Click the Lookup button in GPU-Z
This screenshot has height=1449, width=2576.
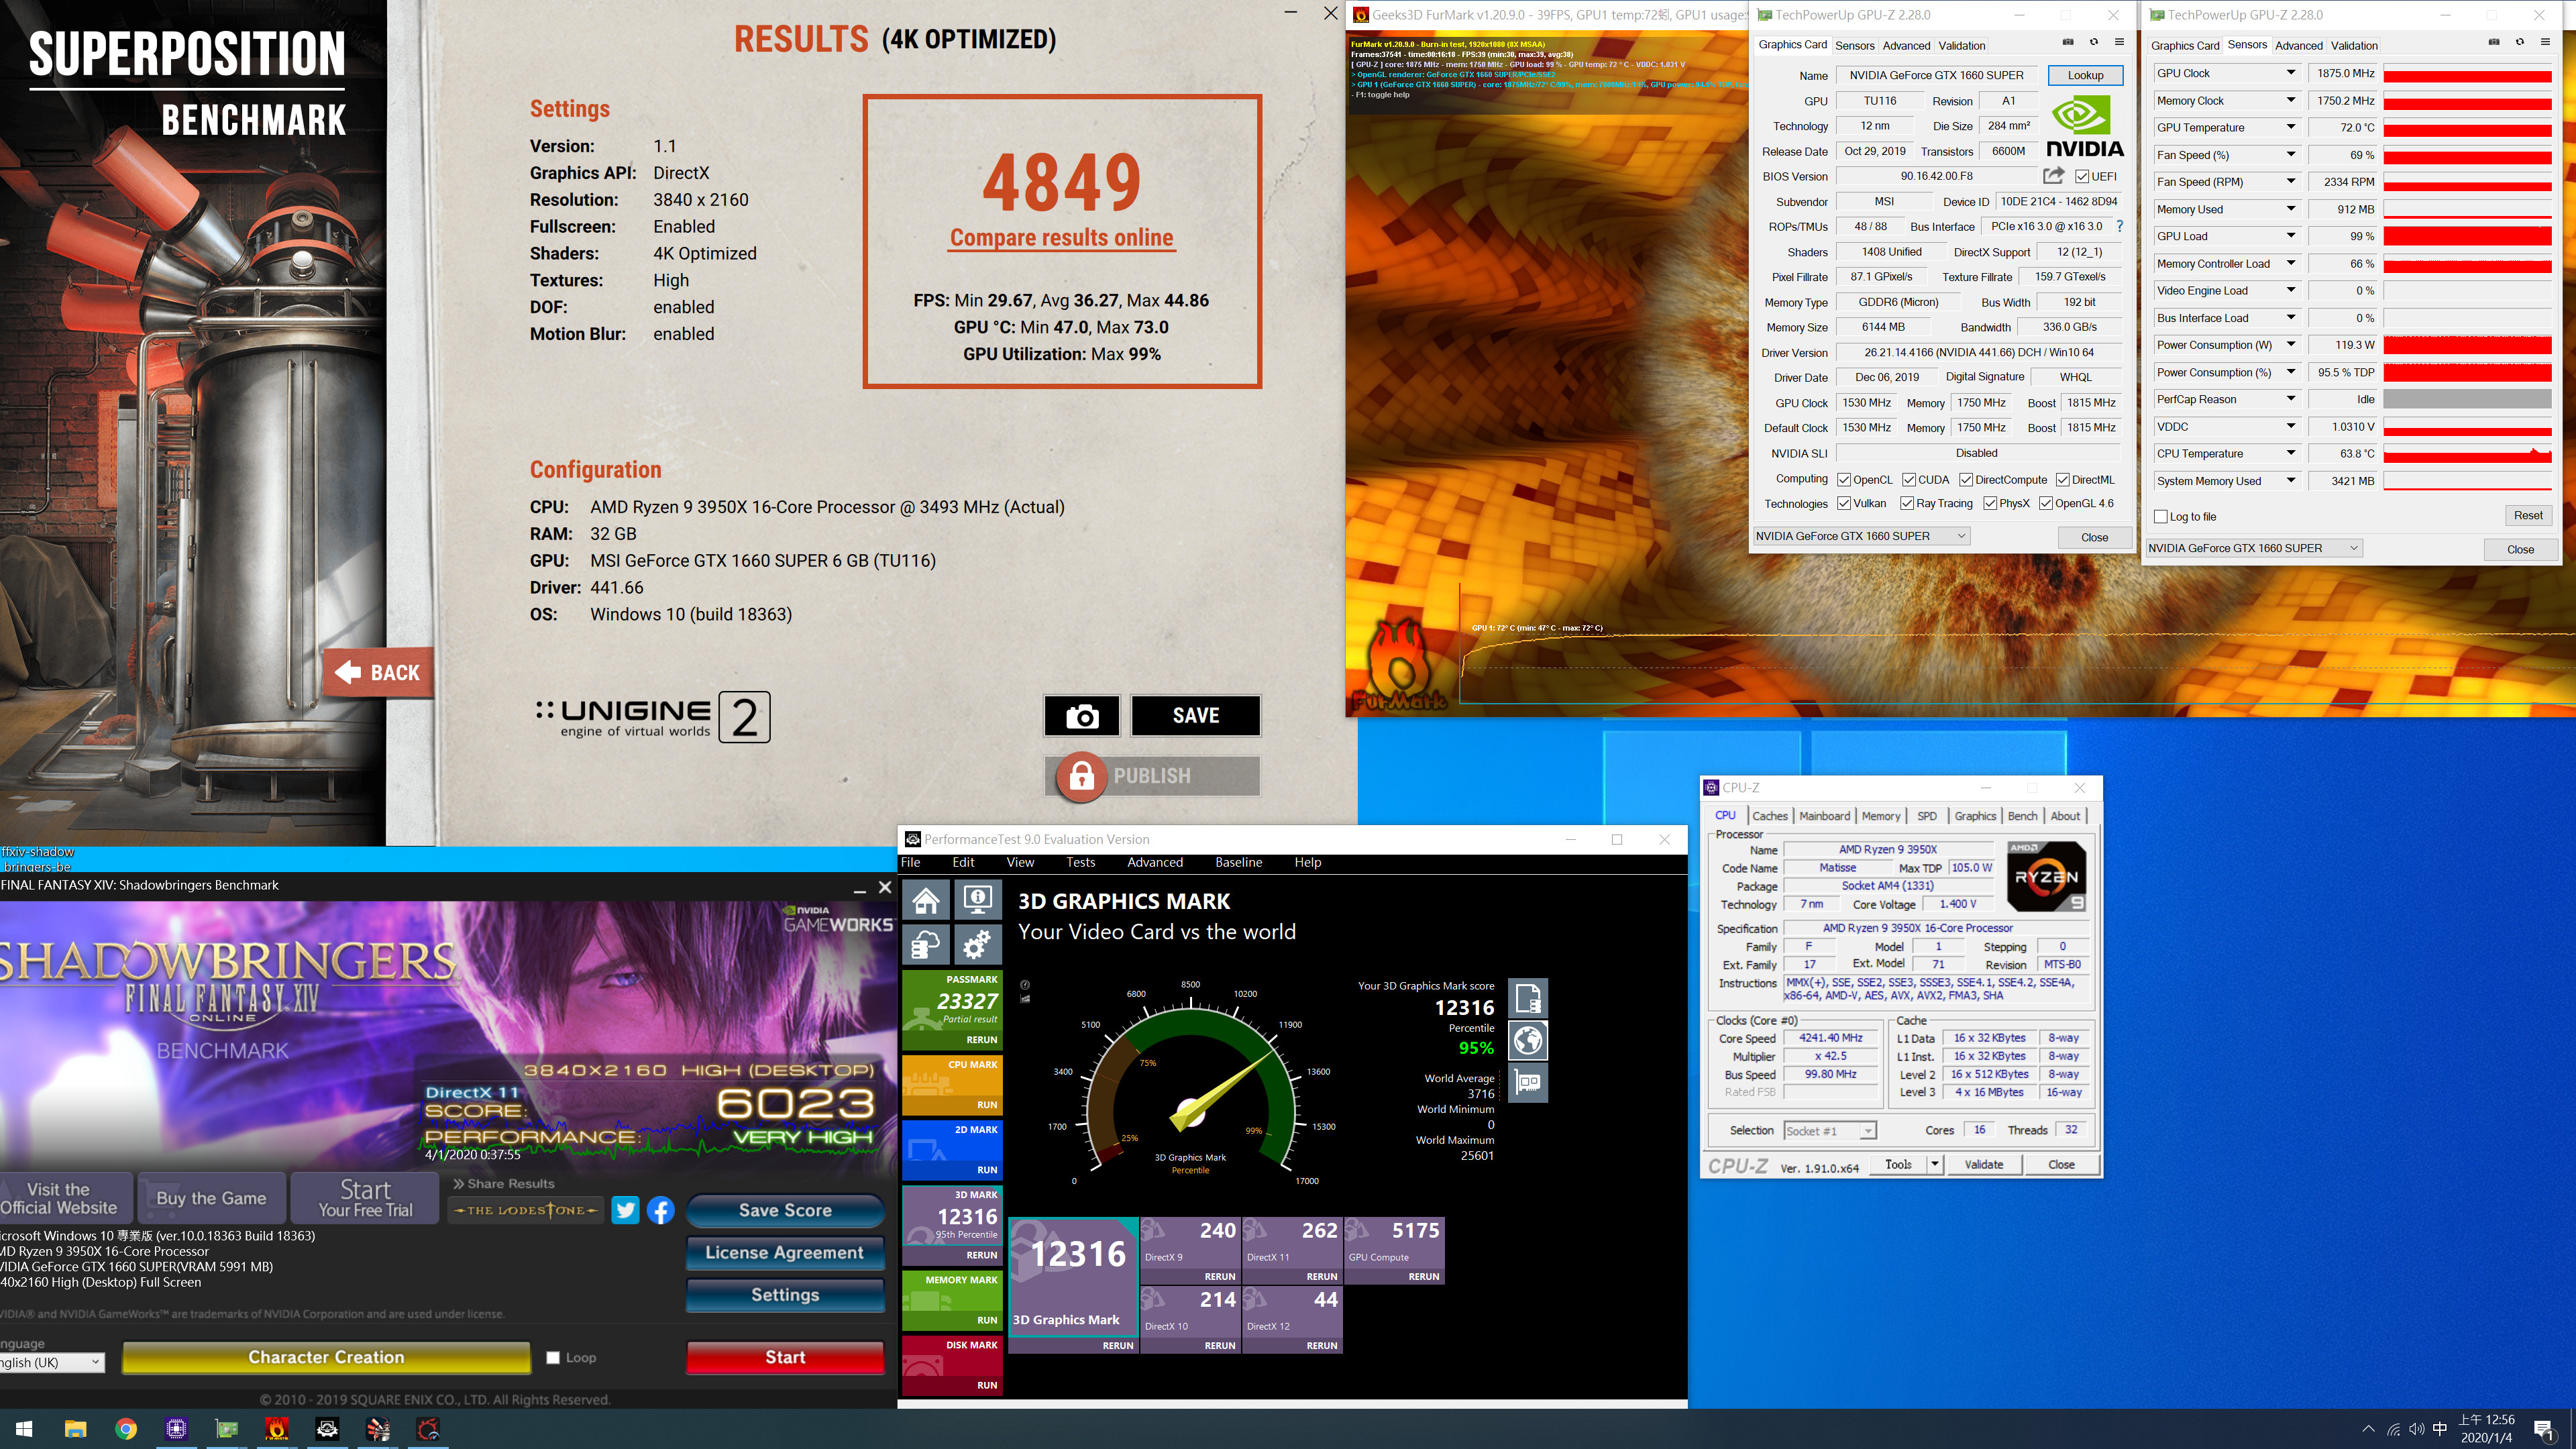[2085, 75]
